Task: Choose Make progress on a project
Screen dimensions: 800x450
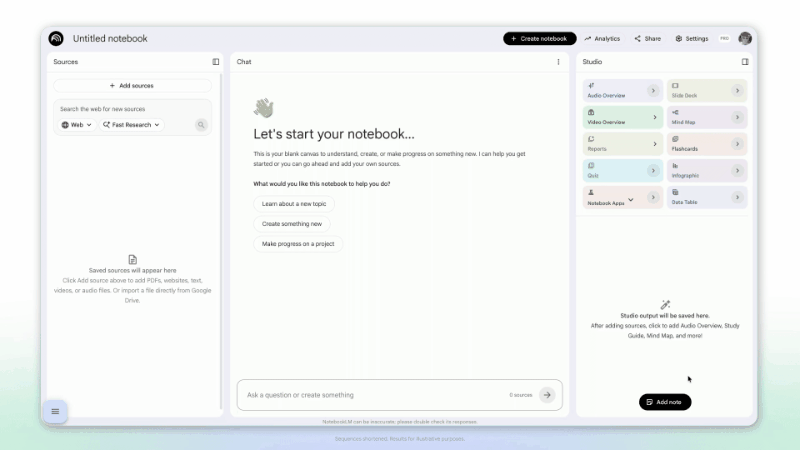Action: [x=298, y=244]
